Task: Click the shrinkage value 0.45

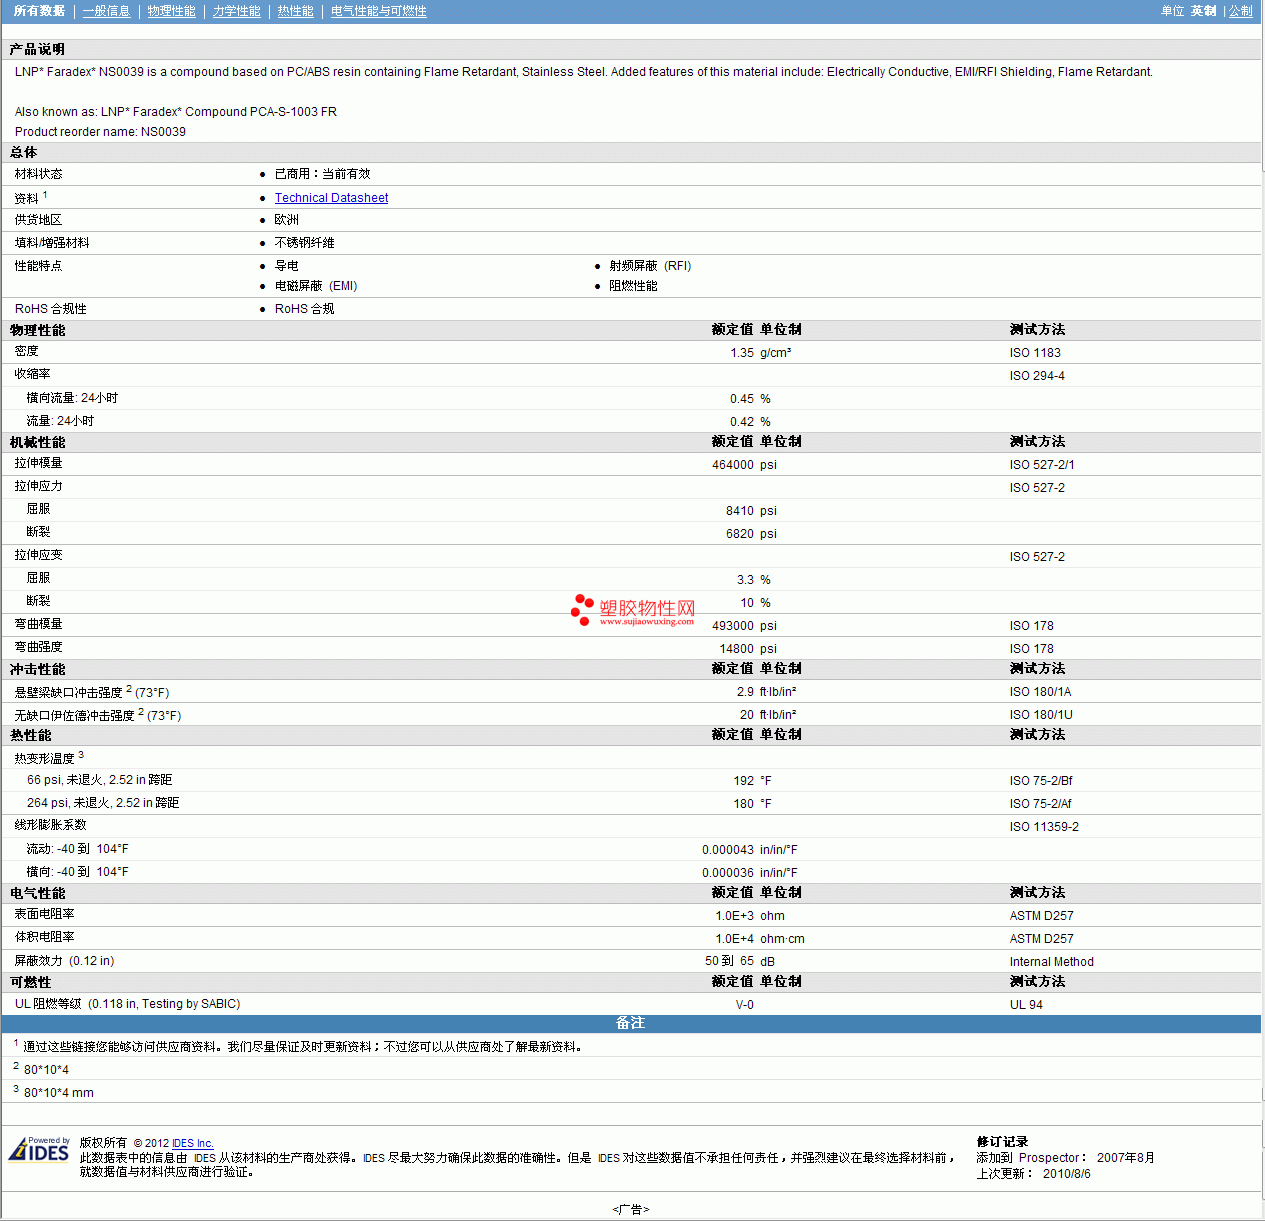Action: click(x=742, y=399)
